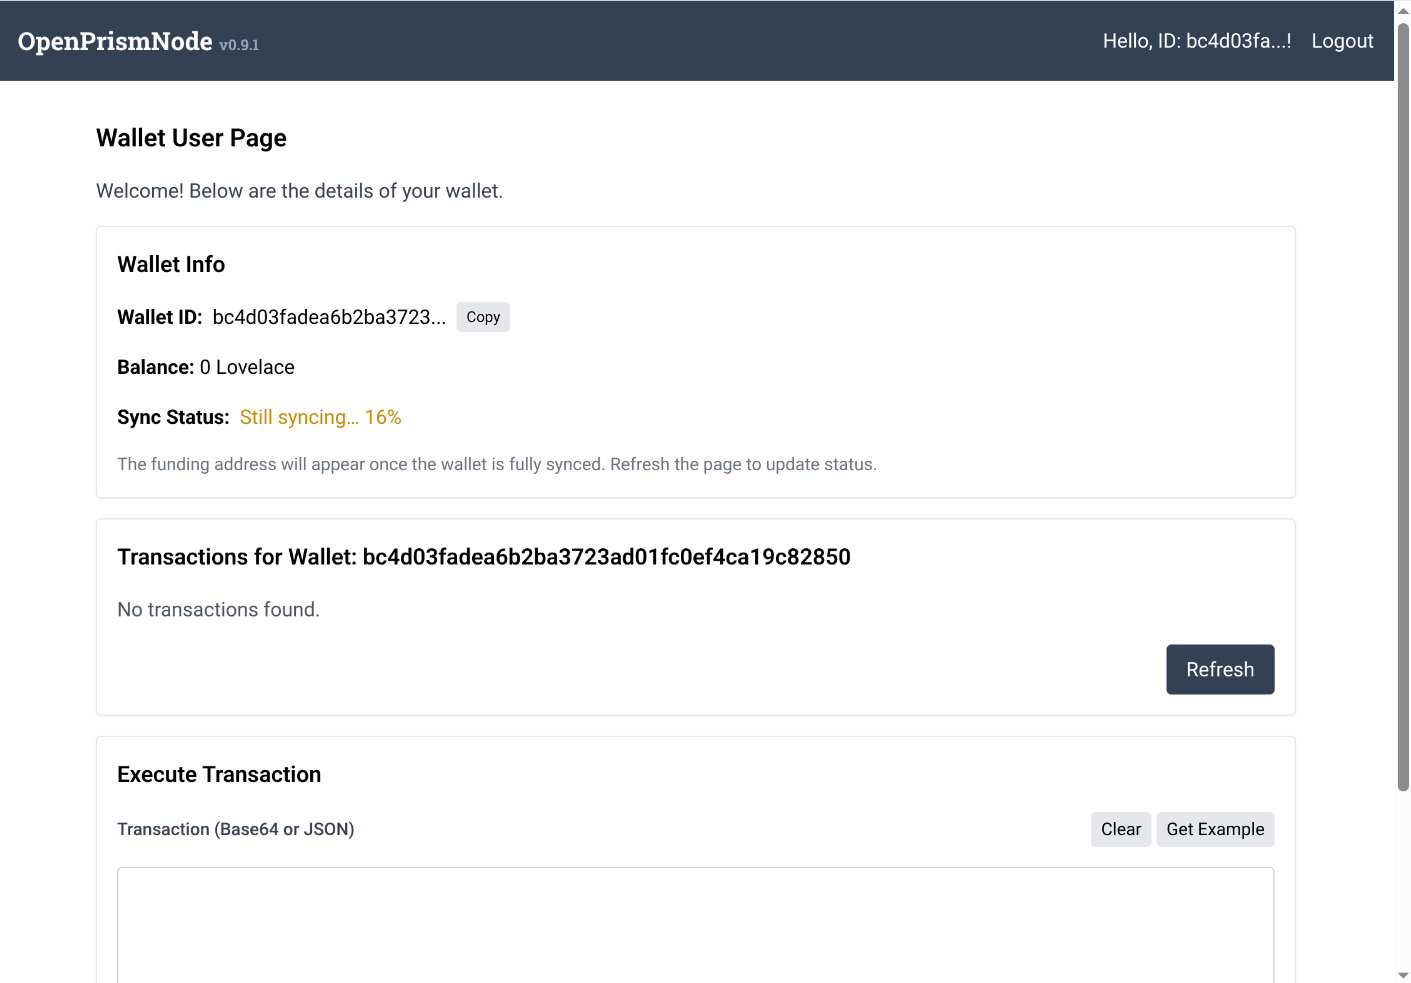
Task: Copy the wallet ID with Copy button
Action: 483,317
